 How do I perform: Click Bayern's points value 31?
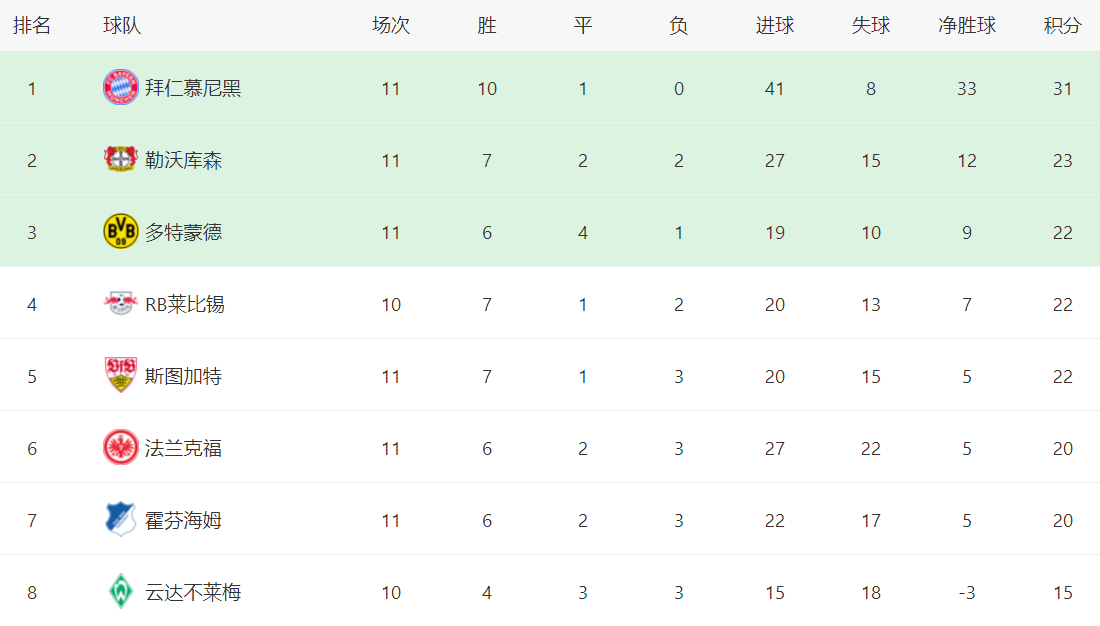coord(1062,88)
